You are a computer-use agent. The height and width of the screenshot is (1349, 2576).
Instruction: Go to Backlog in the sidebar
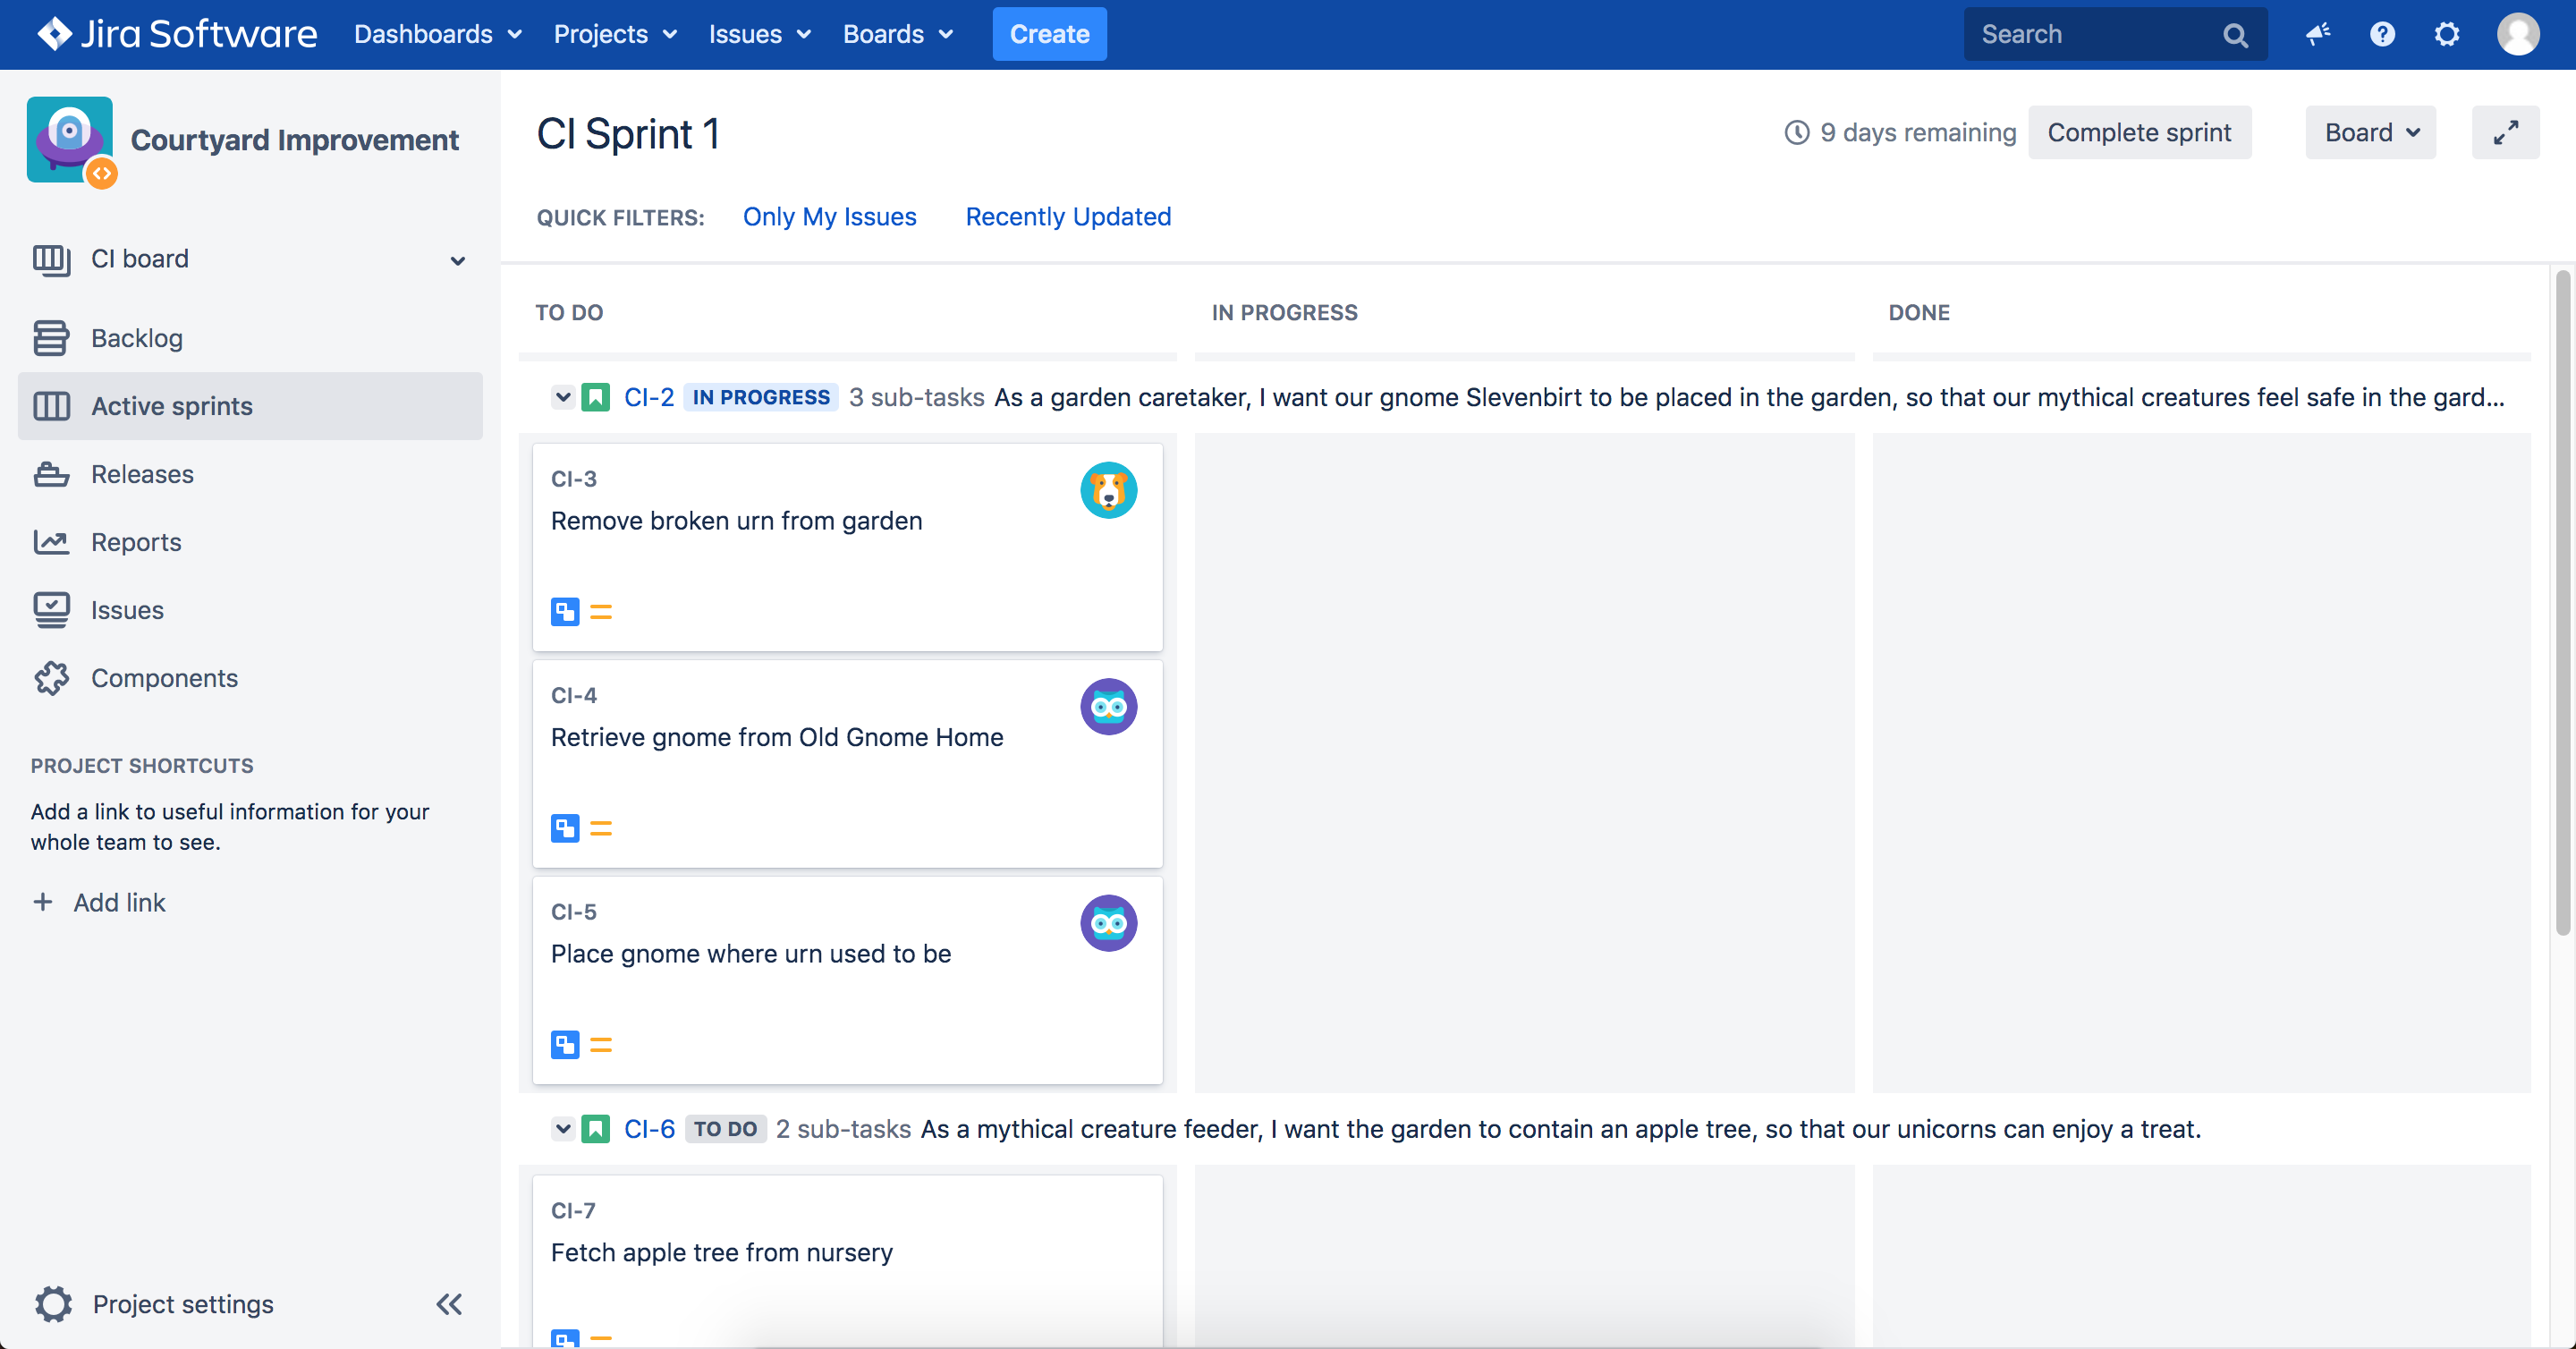pyautogui.click(x=250, y=338)
